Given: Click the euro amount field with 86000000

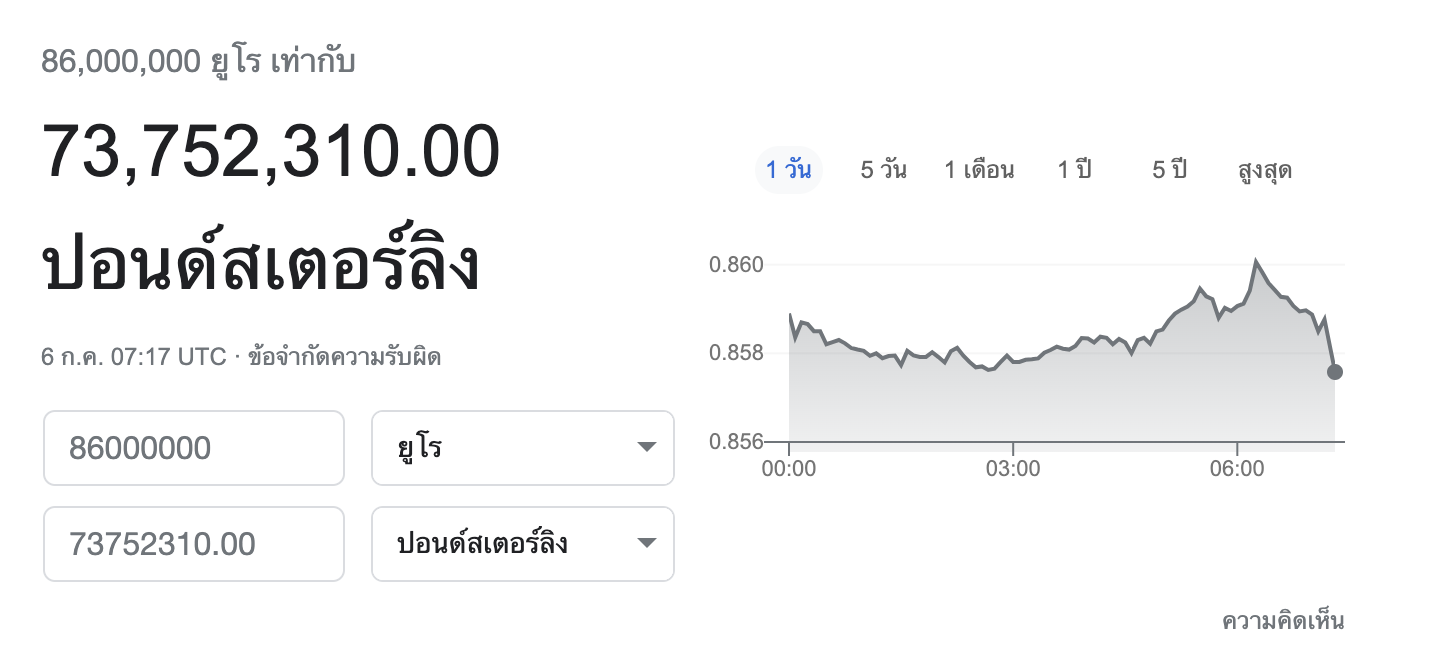Looking at the screenshot, I should (194, 448).
